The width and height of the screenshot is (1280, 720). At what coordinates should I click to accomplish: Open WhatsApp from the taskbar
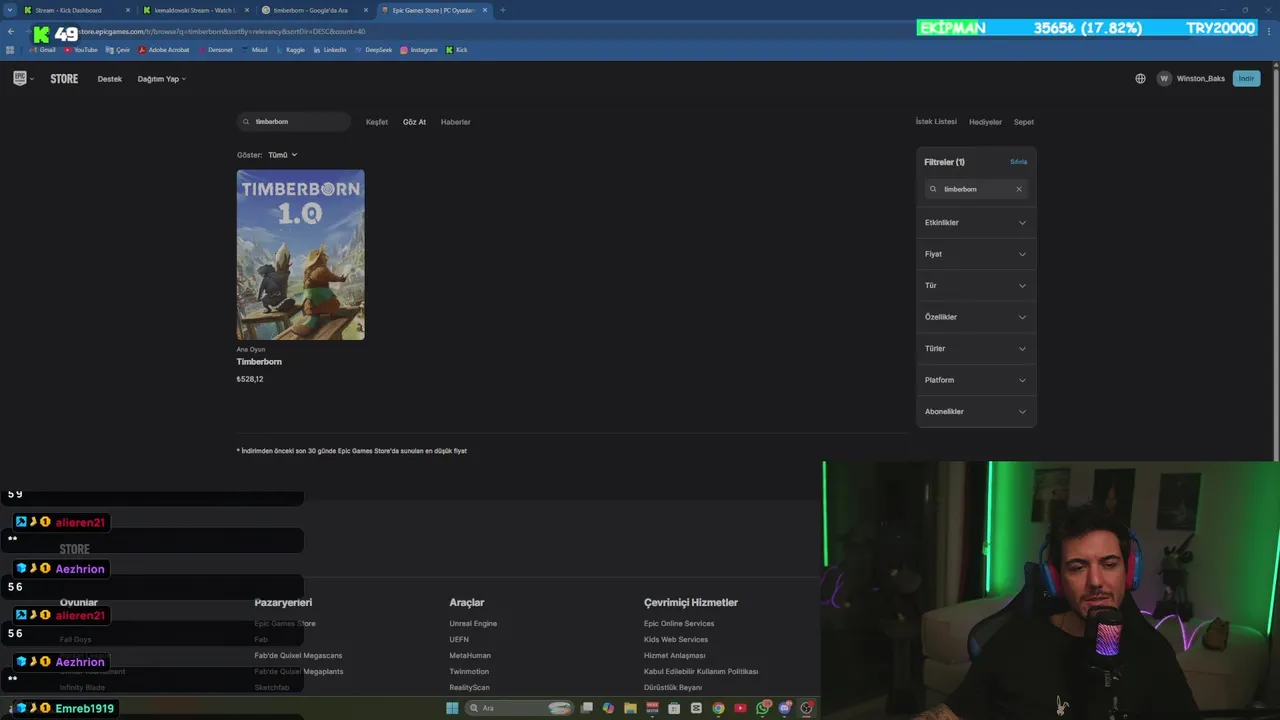coord(763,708)
